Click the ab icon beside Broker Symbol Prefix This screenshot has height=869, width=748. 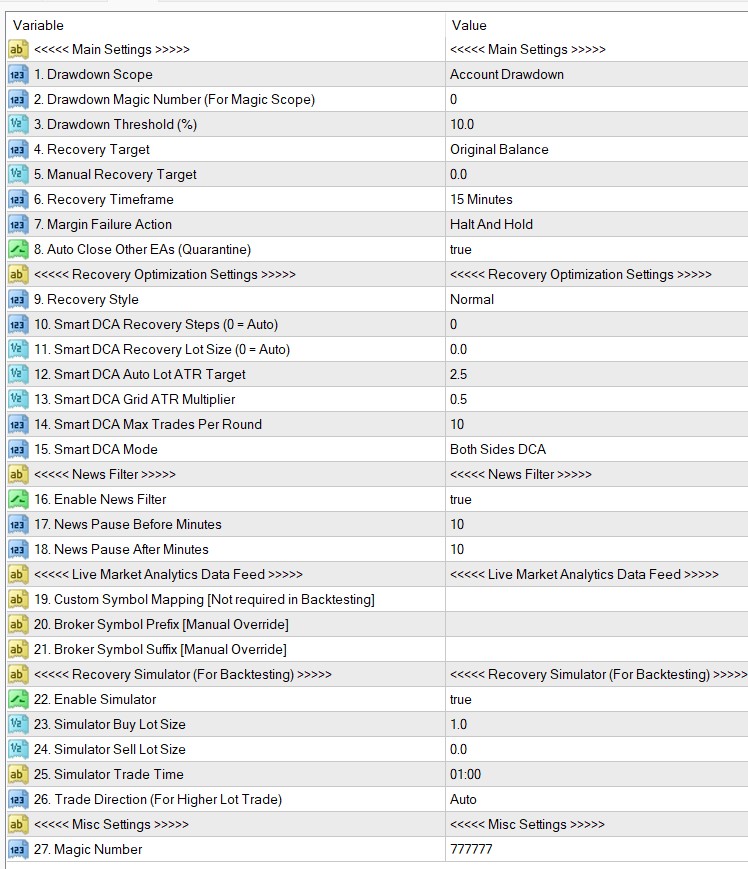click(x=18, y=625)
